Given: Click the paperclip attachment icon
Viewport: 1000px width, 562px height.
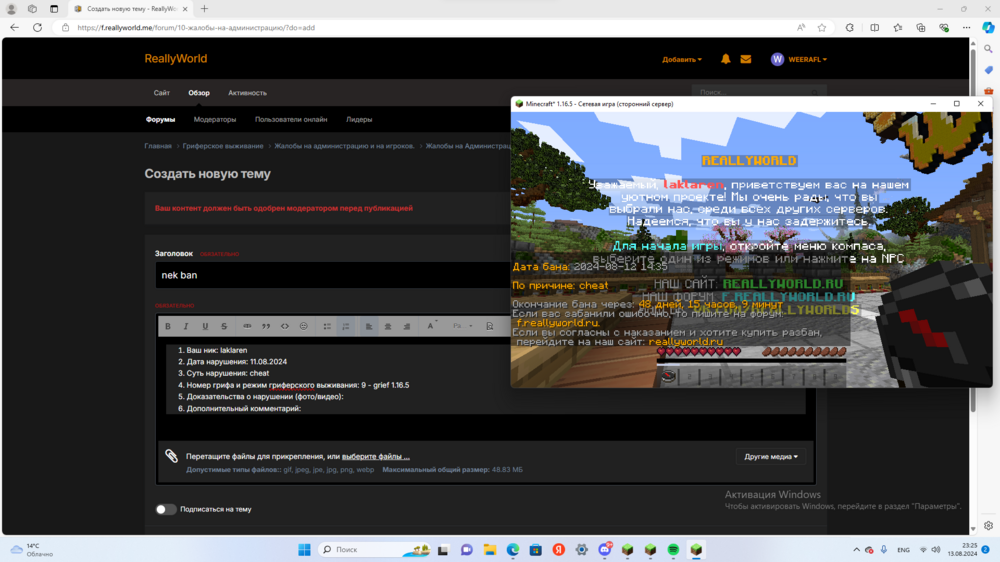Looking at the screenshot, I should point(172,455).
